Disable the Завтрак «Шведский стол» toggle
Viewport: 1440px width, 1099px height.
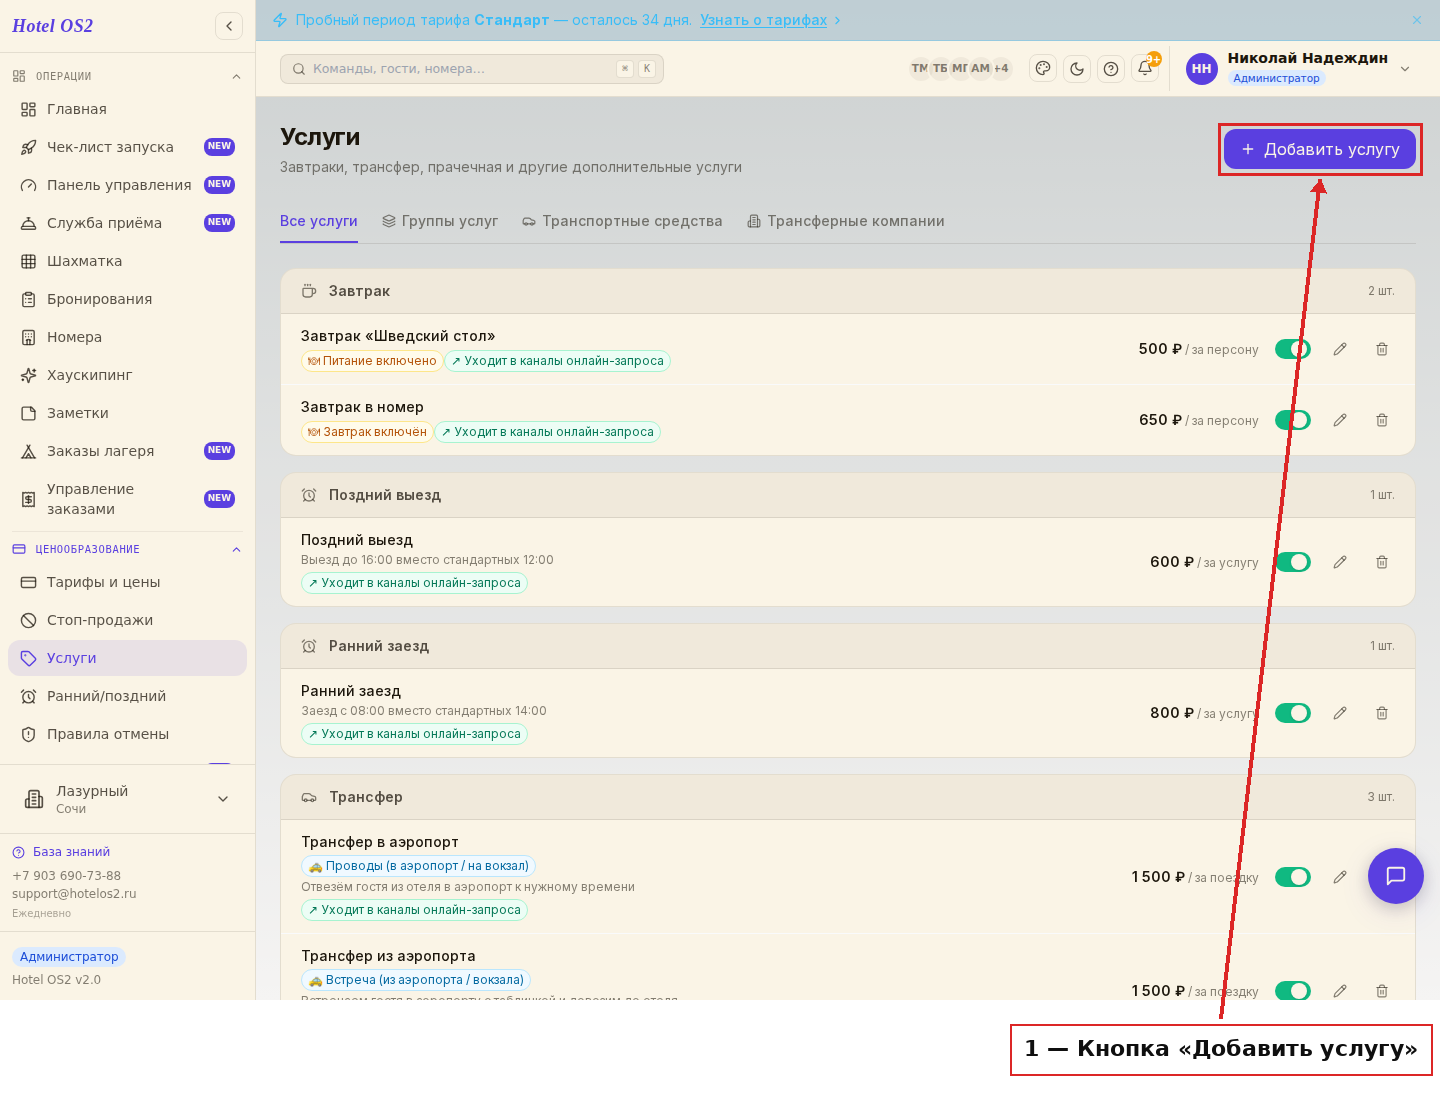click(1293, 349)
